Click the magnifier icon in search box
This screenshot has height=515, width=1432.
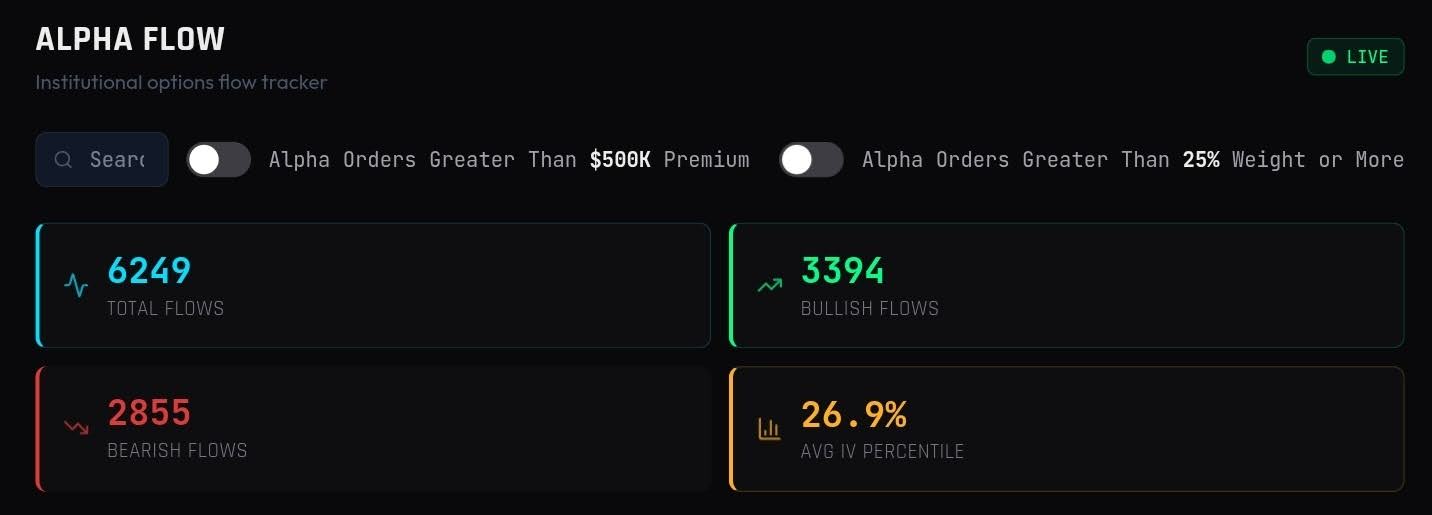point(63,160)
